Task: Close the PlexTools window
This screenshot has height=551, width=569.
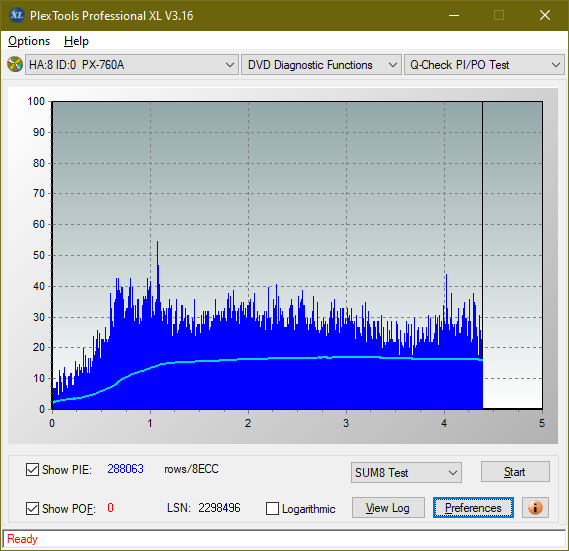Action: (545, 15)
